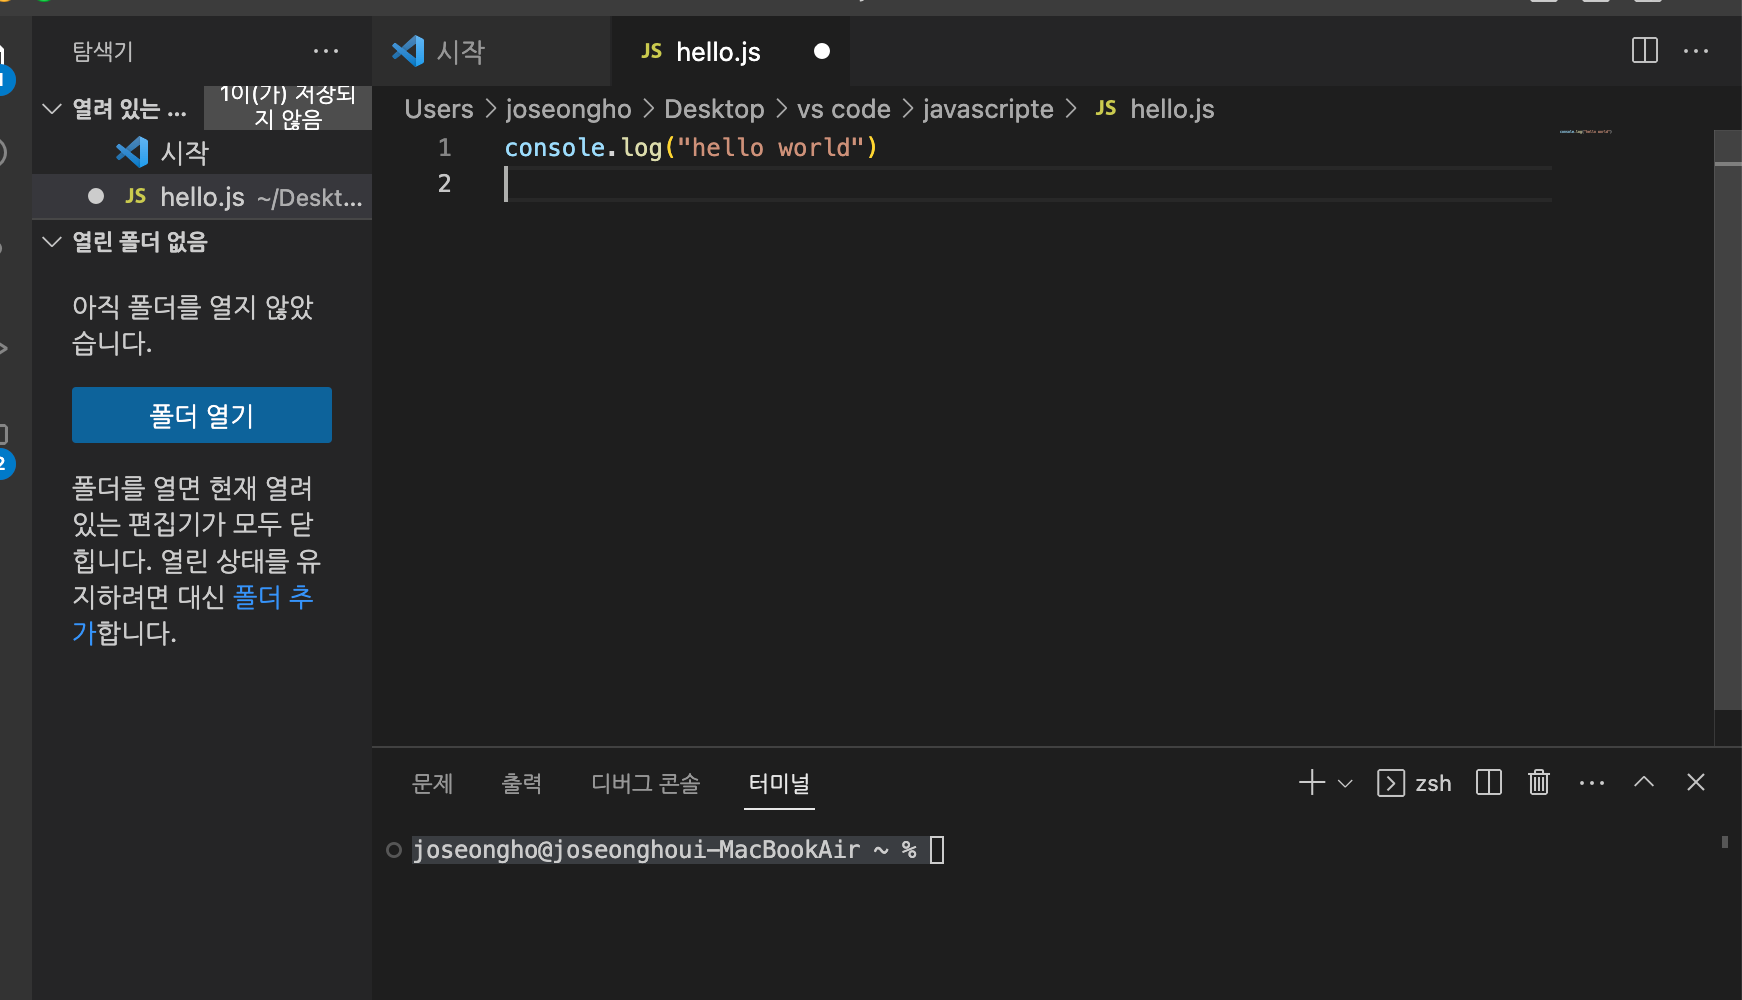The width and height of the screenshot is (1742, 1000).
Task: Click the console.log code on line 1
Action: coord(691,148)
